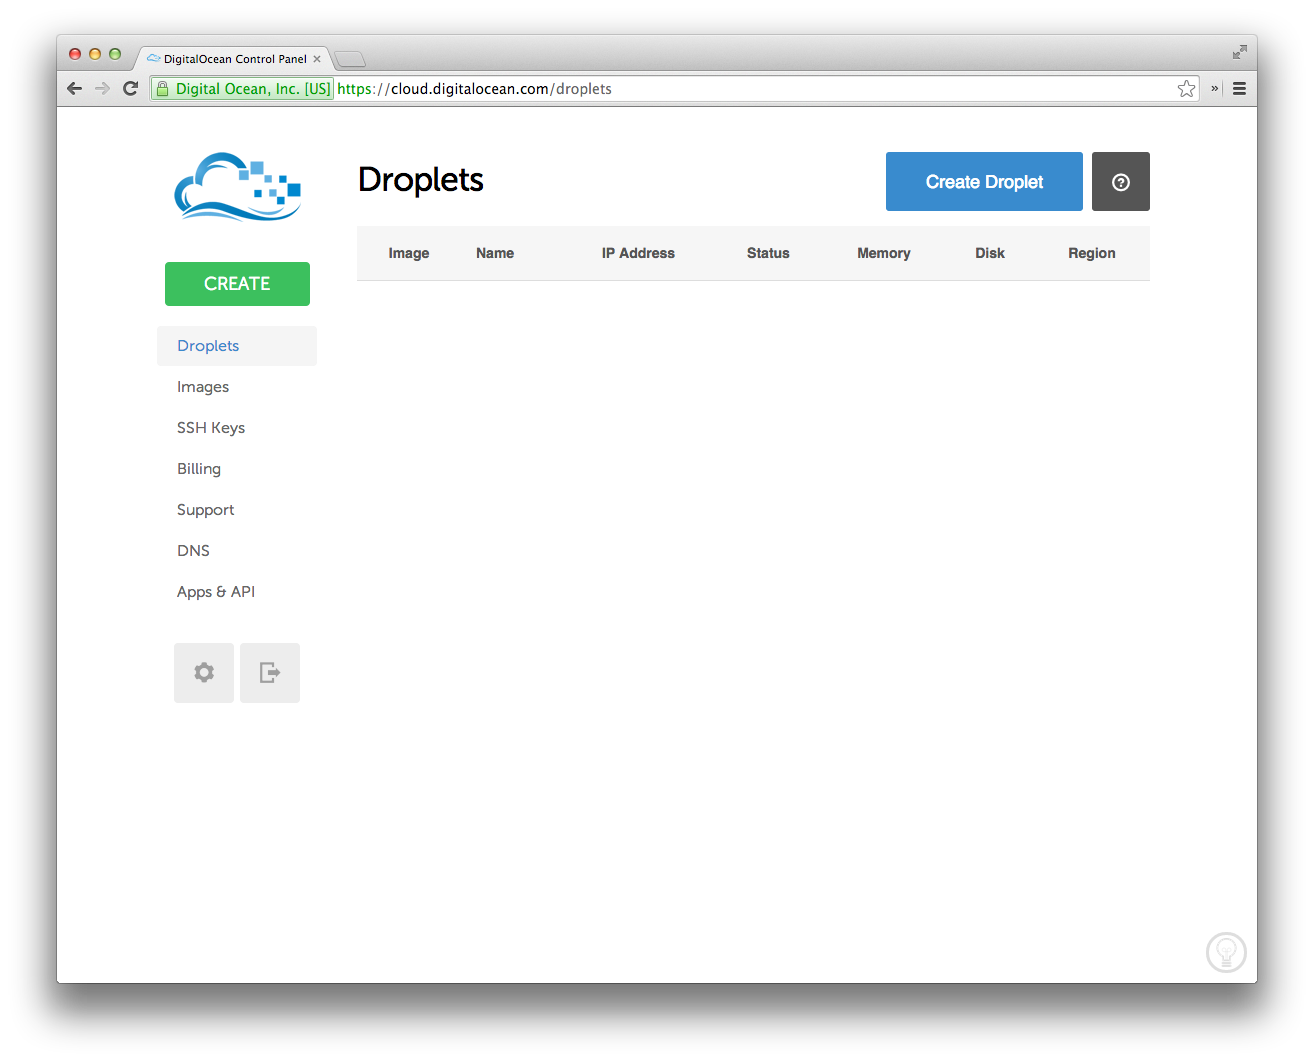Click the Memory column header
The width and height of the screenshot is (1314, 1062).
point(884,253)
